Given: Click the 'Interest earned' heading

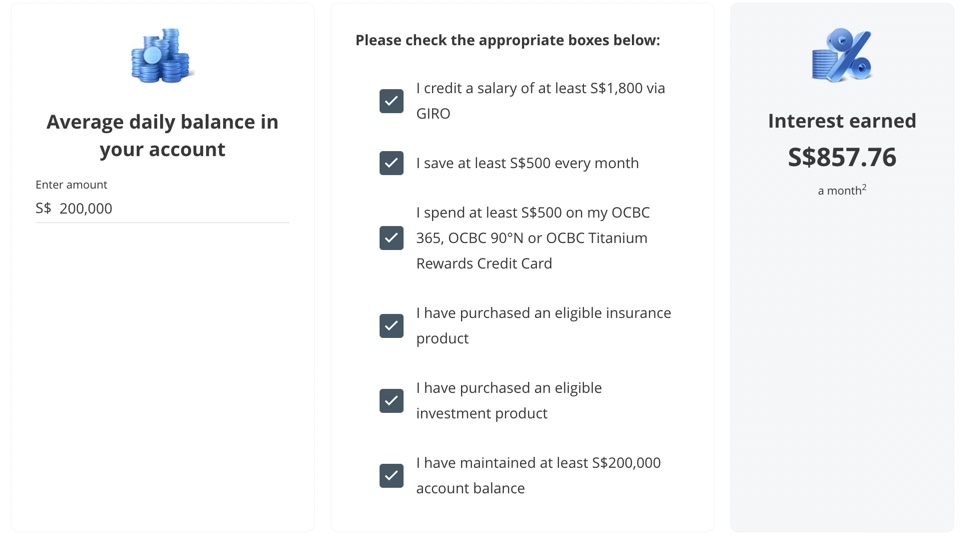Looking at the screenshot, I should tap(842, 121).
